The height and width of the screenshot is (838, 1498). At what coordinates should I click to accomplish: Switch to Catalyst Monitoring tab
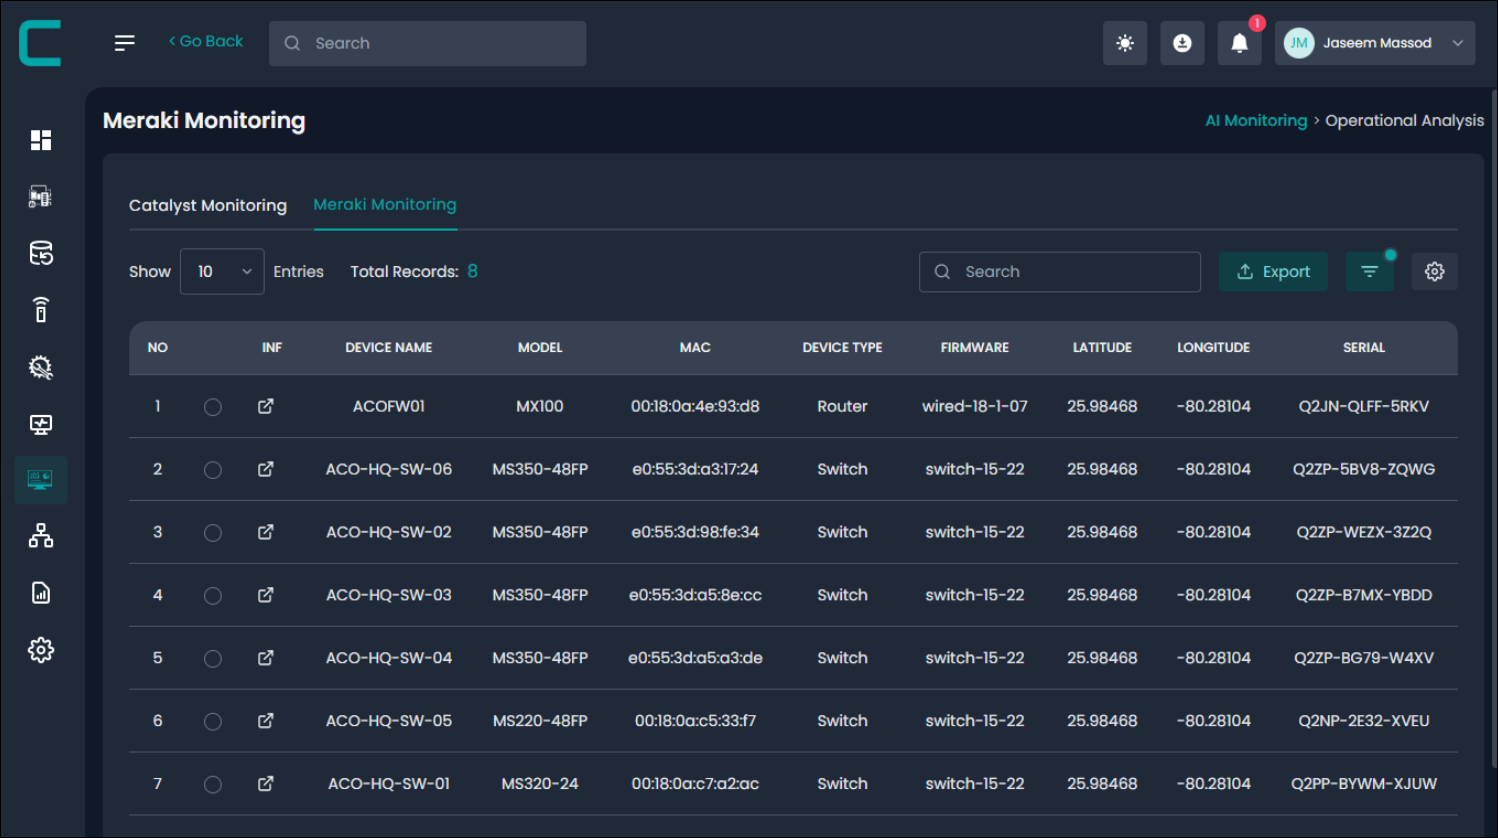pyautogui.click(x=208, y=205)
